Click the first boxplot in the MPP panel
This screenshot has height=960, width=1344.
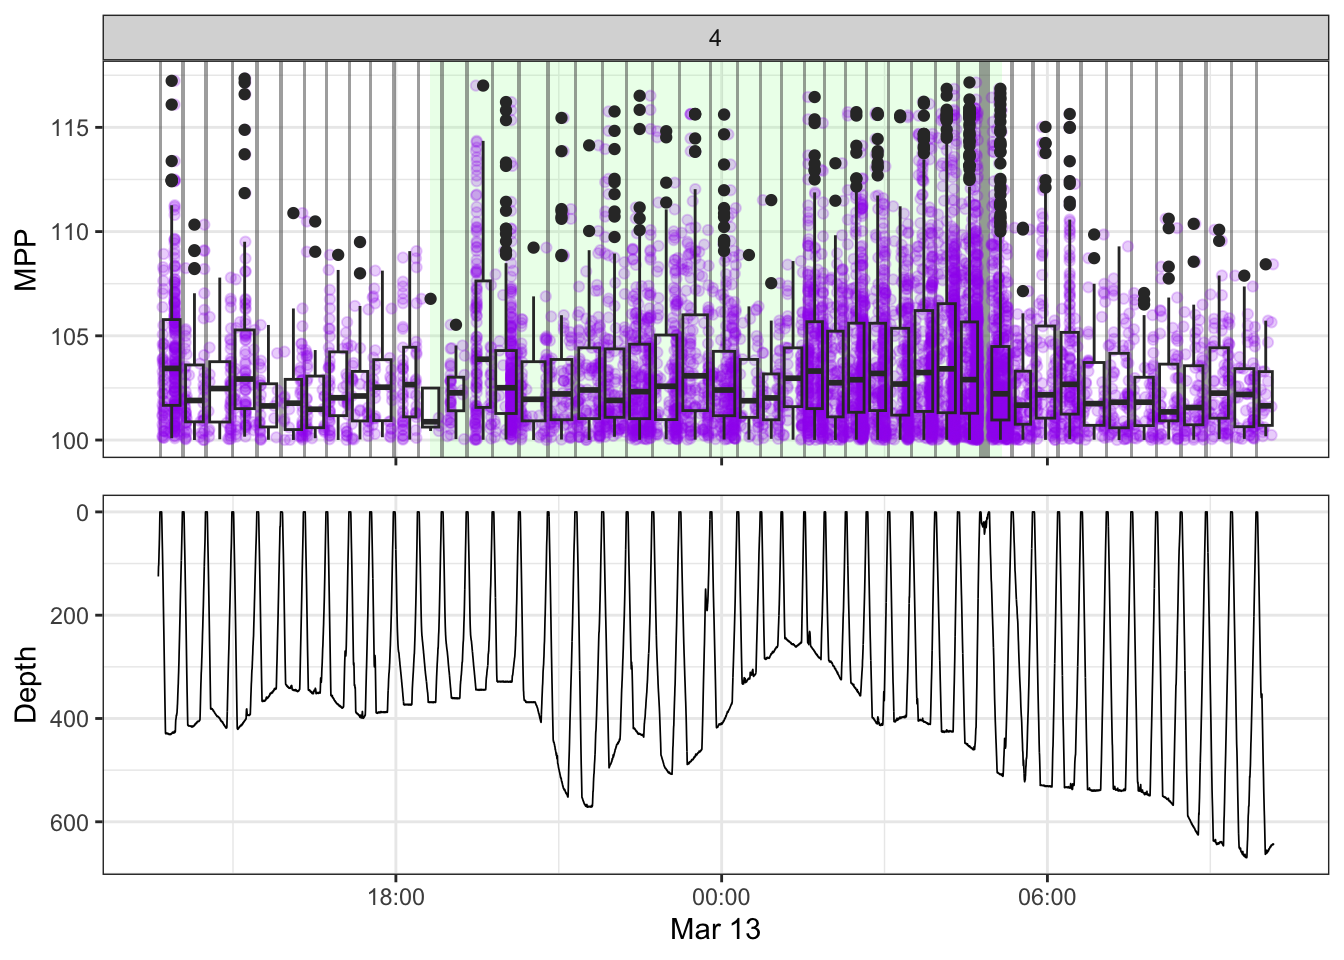[x=171, y=363]
